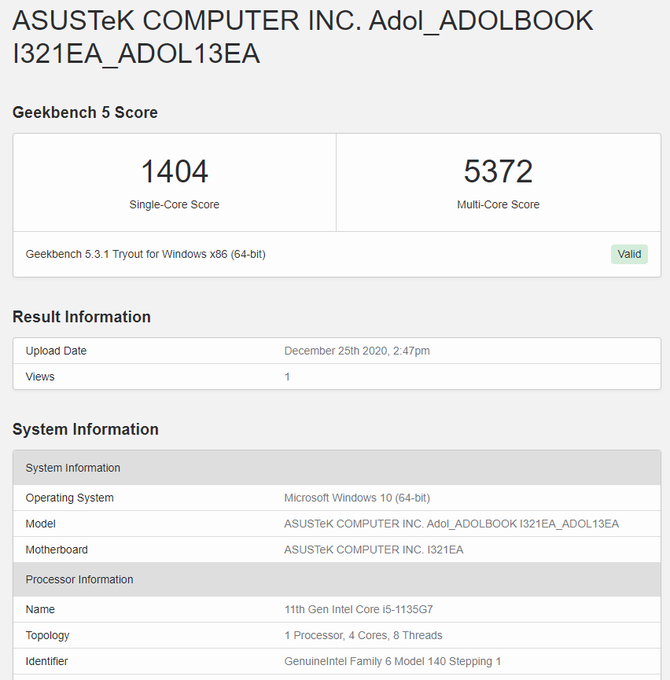
Task: Click the Multi-Core Score label
Action: coord(498,205)
